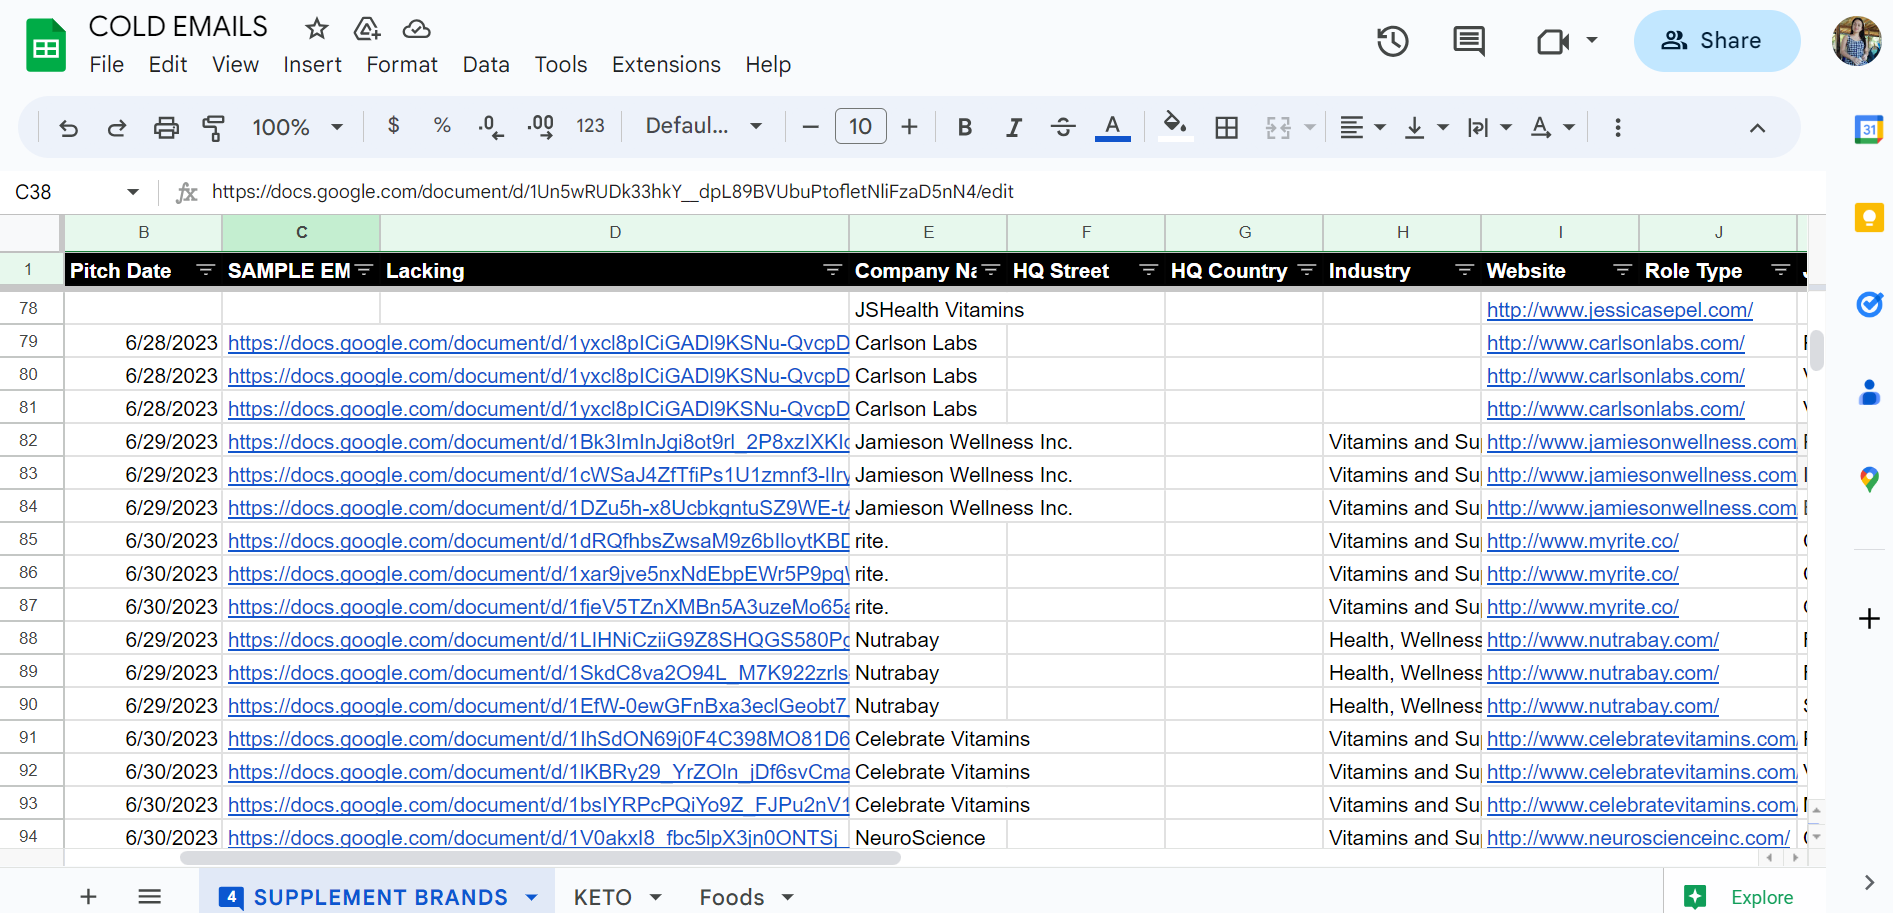Open the Extensions menu
The width and height of the screenshot is (1893, 913).
[x=666, y=65]
